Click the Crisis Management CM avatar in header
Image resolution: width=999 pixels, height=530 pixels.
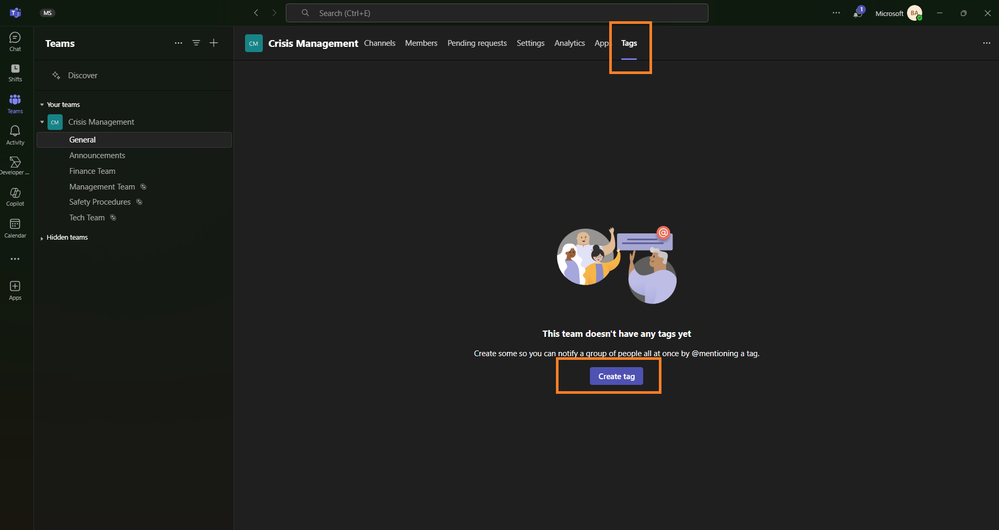click(254, 43)
